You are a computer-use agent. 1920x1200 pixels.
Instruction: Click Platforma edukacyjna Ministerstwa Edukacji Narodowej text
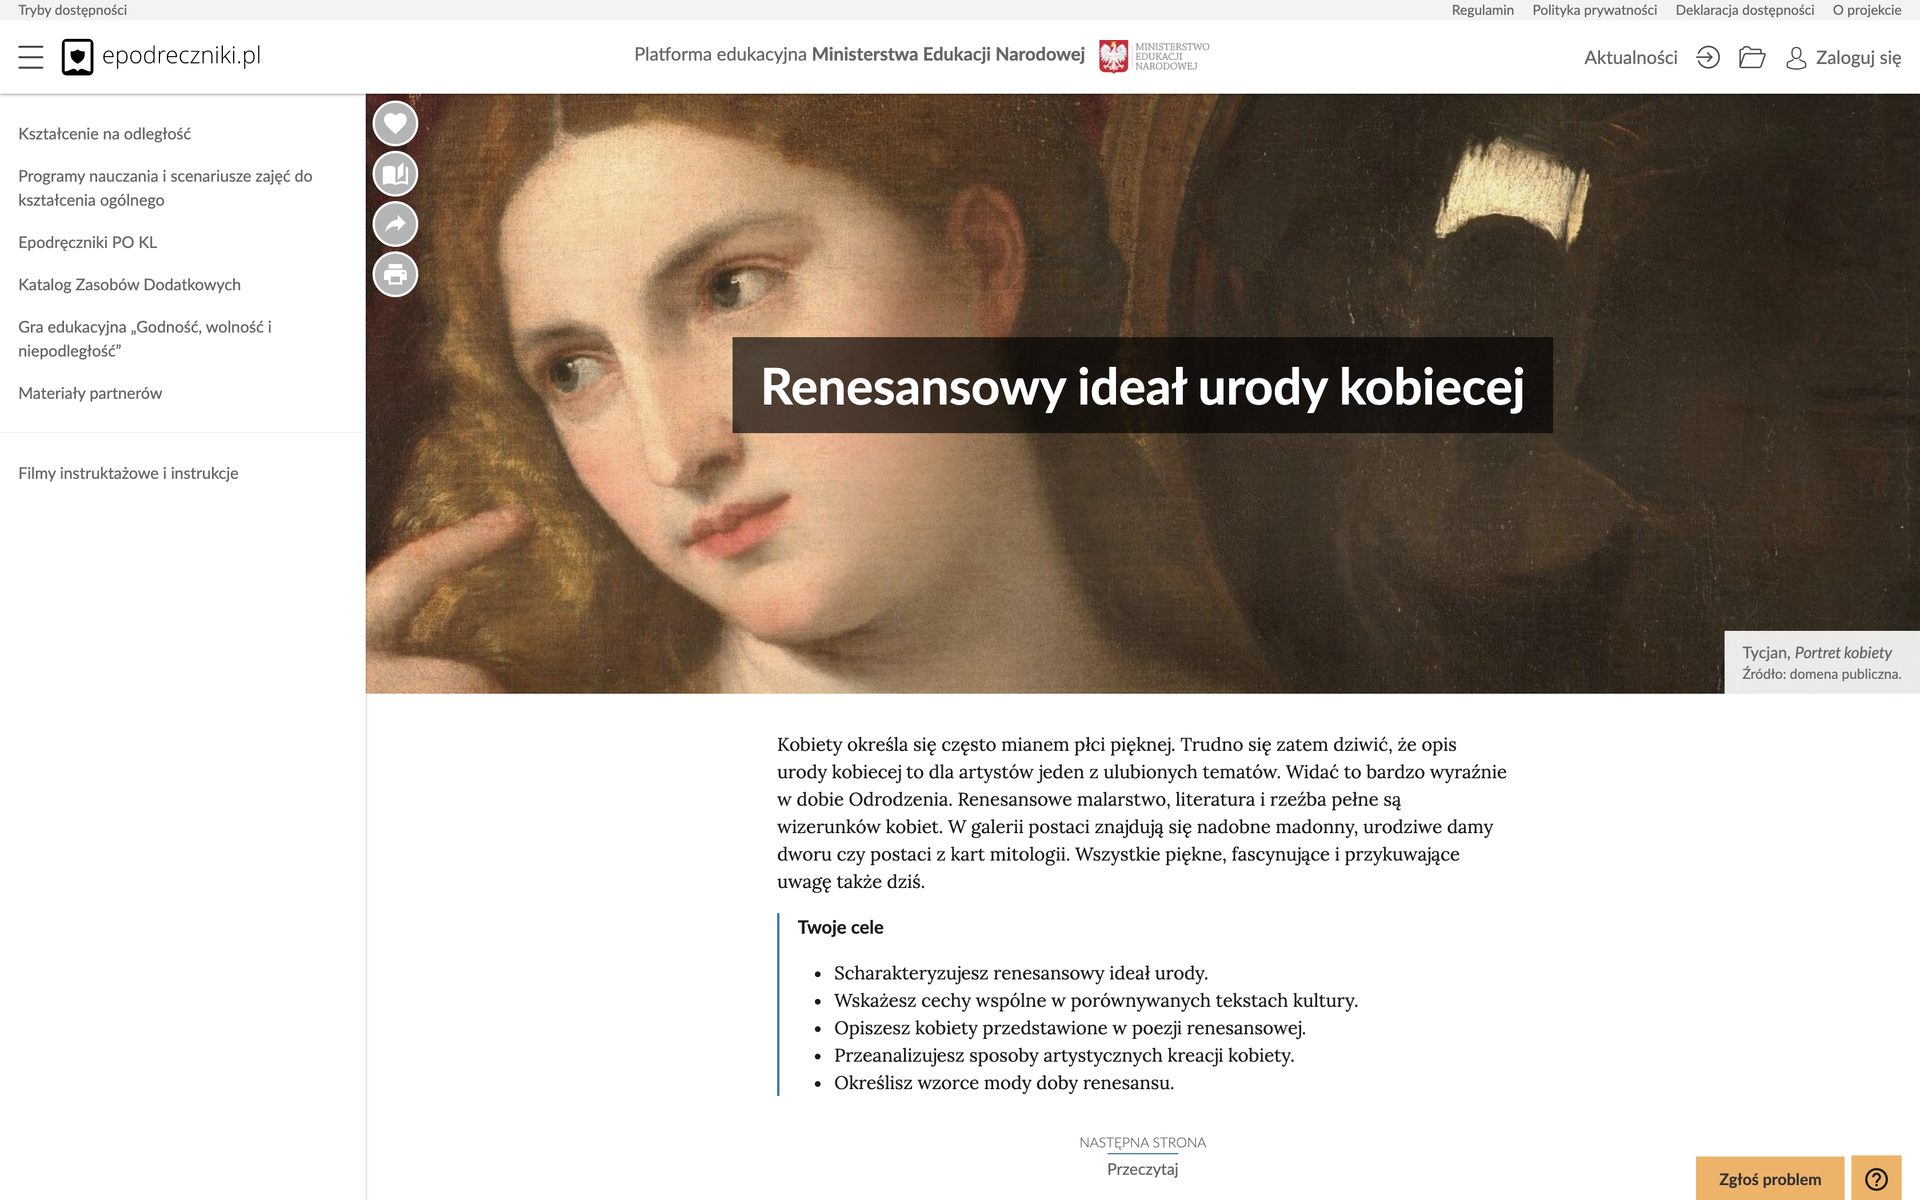click(859, 54)
